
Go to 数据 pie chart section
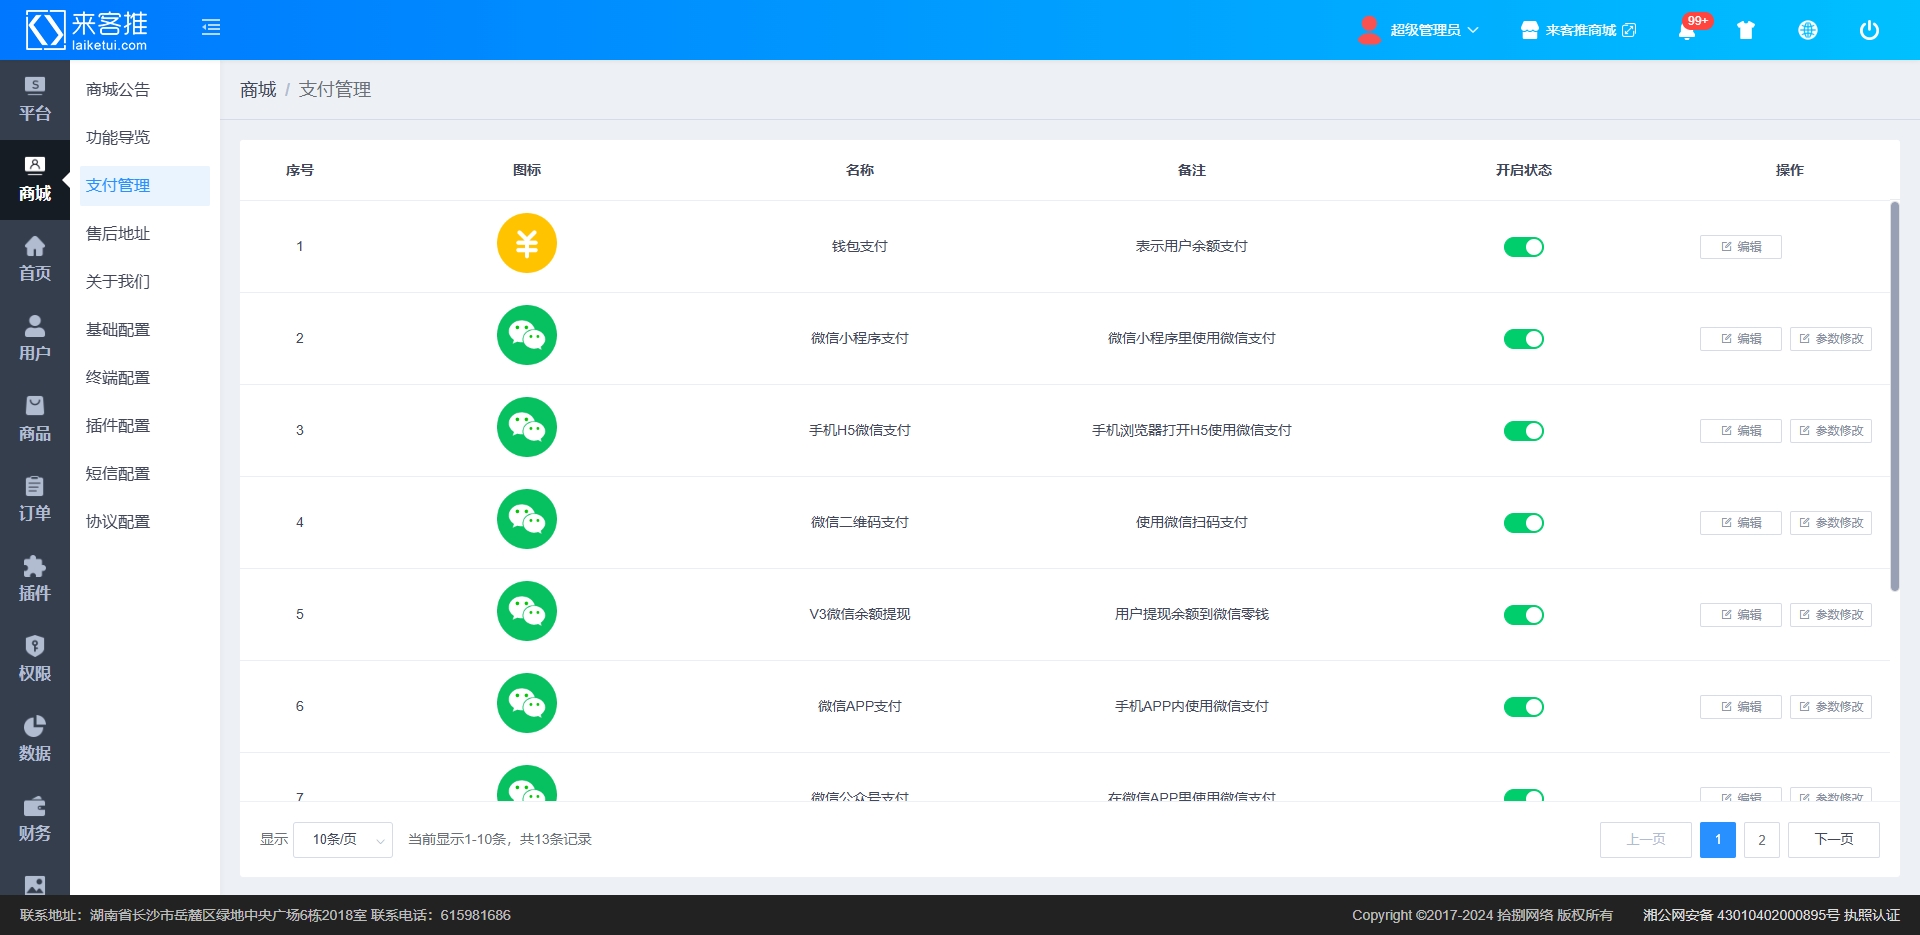point(34,739)
